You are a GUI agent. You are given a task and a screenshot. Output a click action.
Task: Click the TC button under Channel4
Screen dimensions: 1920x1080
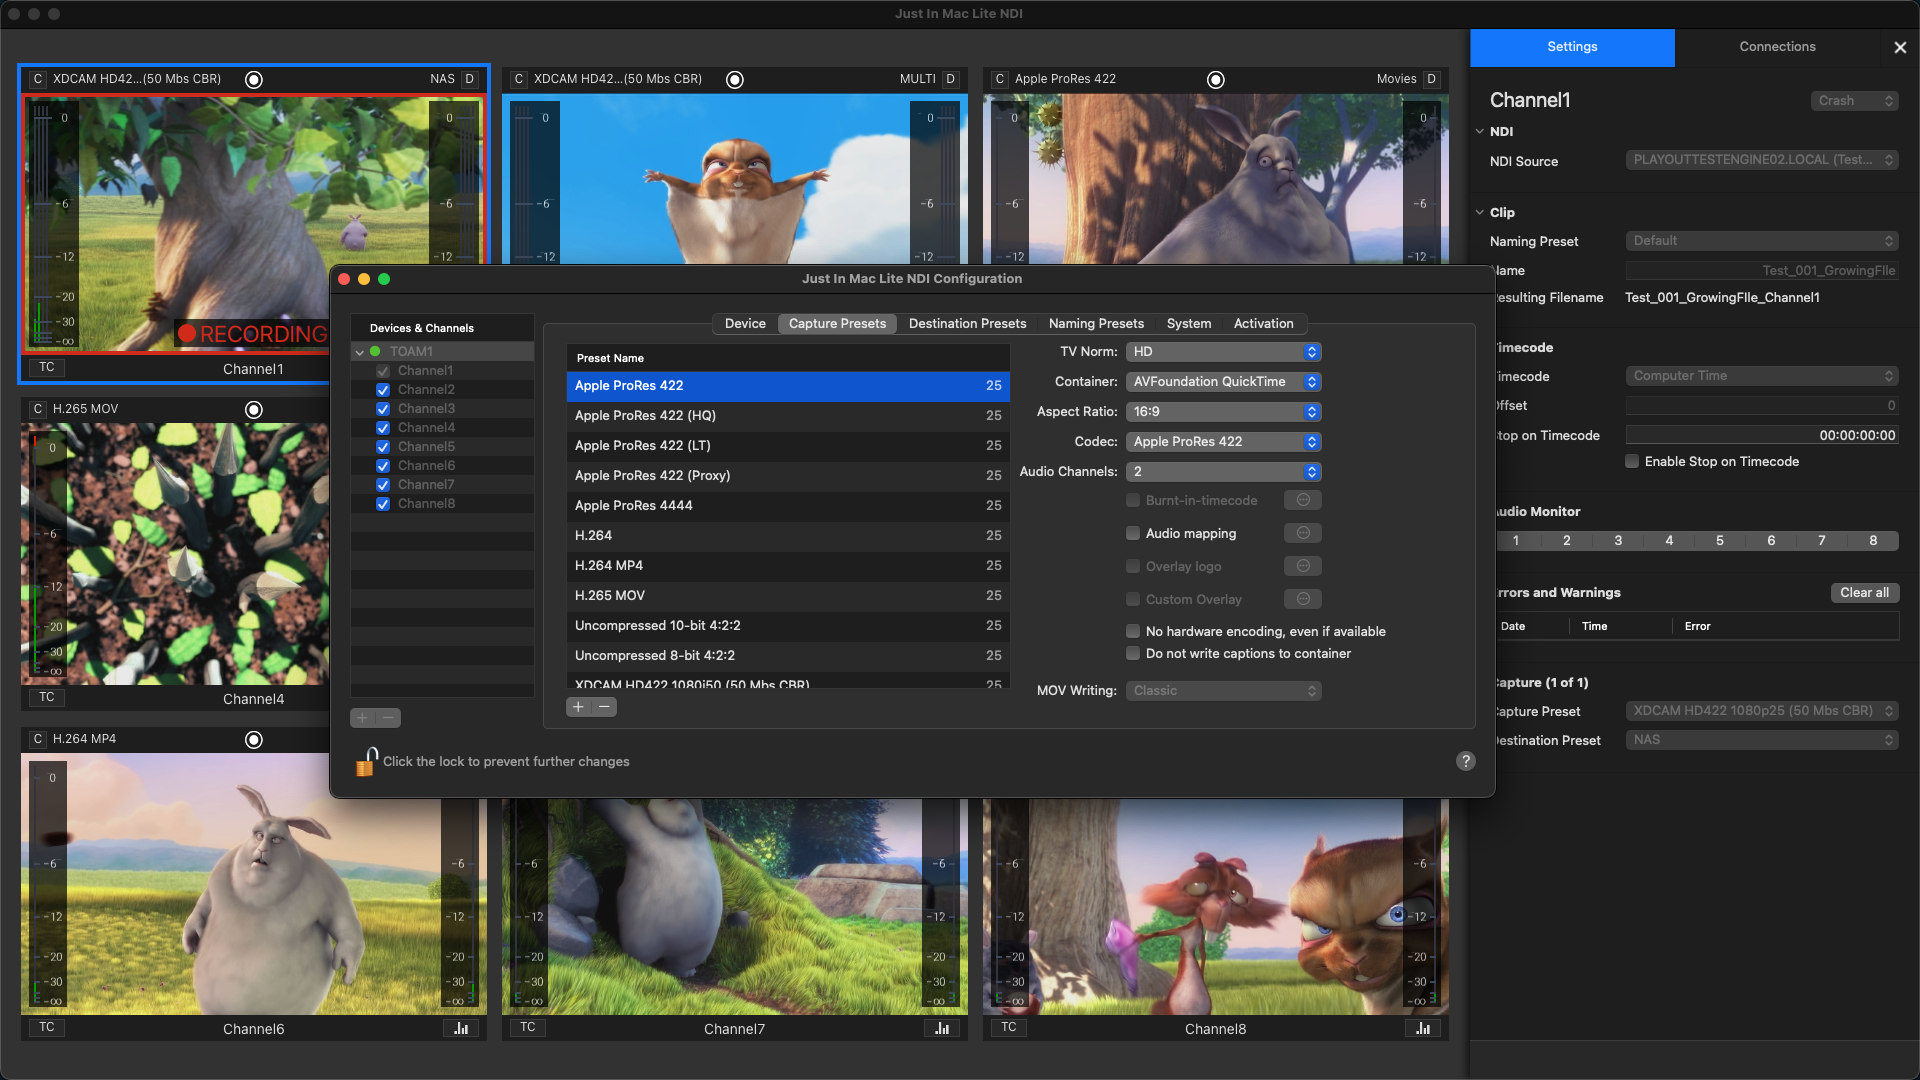47,697
